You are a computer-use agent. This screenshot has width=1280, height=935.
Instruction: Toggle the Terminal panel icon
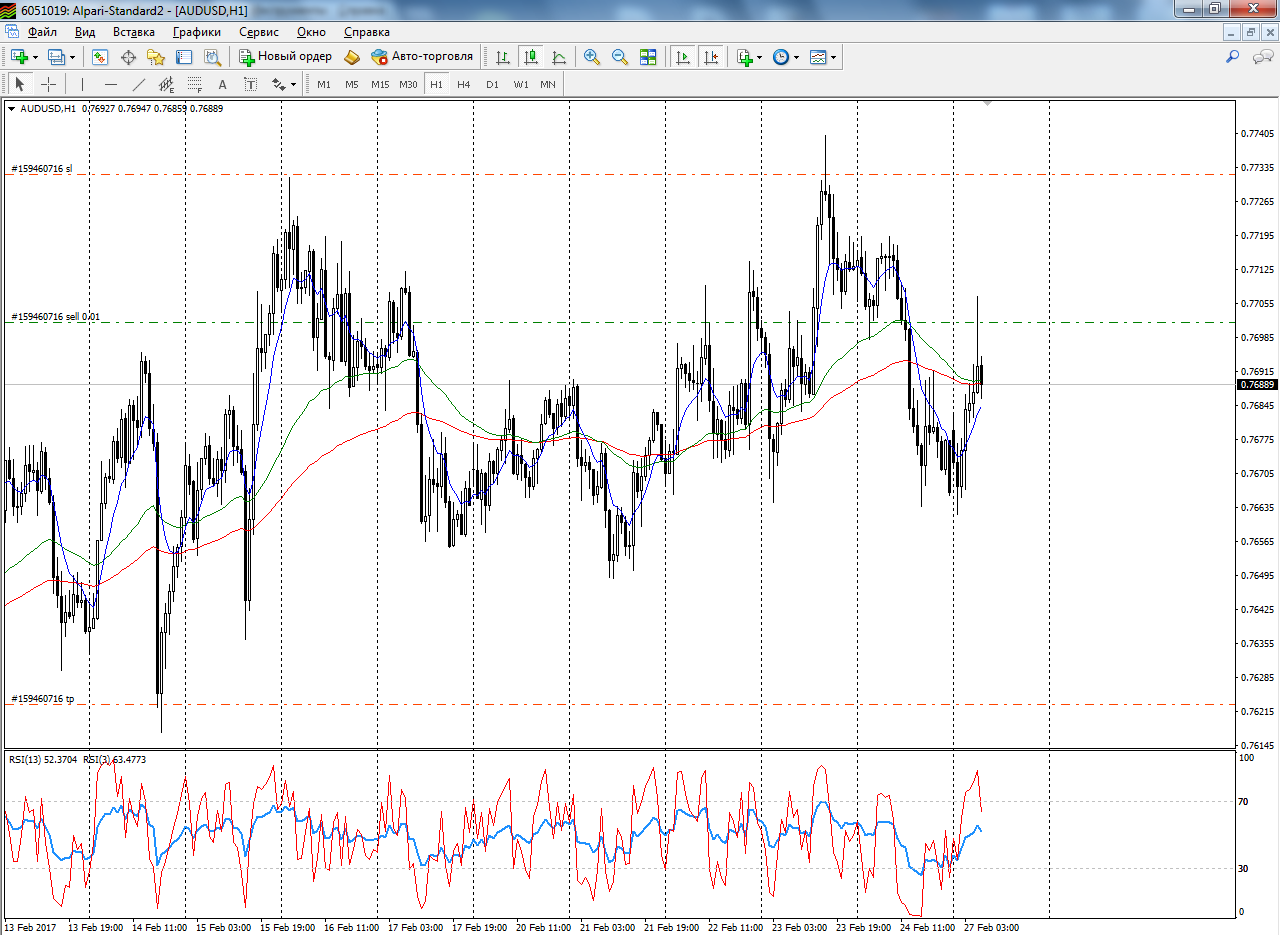pos(184,57)
